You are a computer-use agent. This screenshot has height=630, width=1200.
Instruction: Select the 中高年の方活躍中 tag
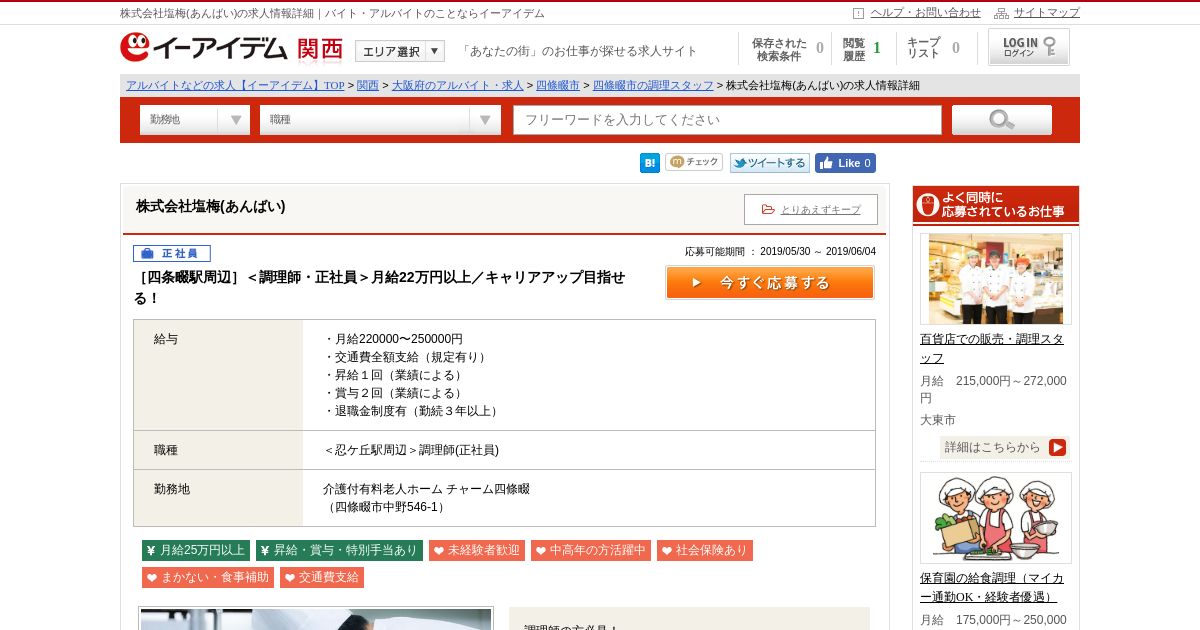pyautogui.click(x=591, y=550)
